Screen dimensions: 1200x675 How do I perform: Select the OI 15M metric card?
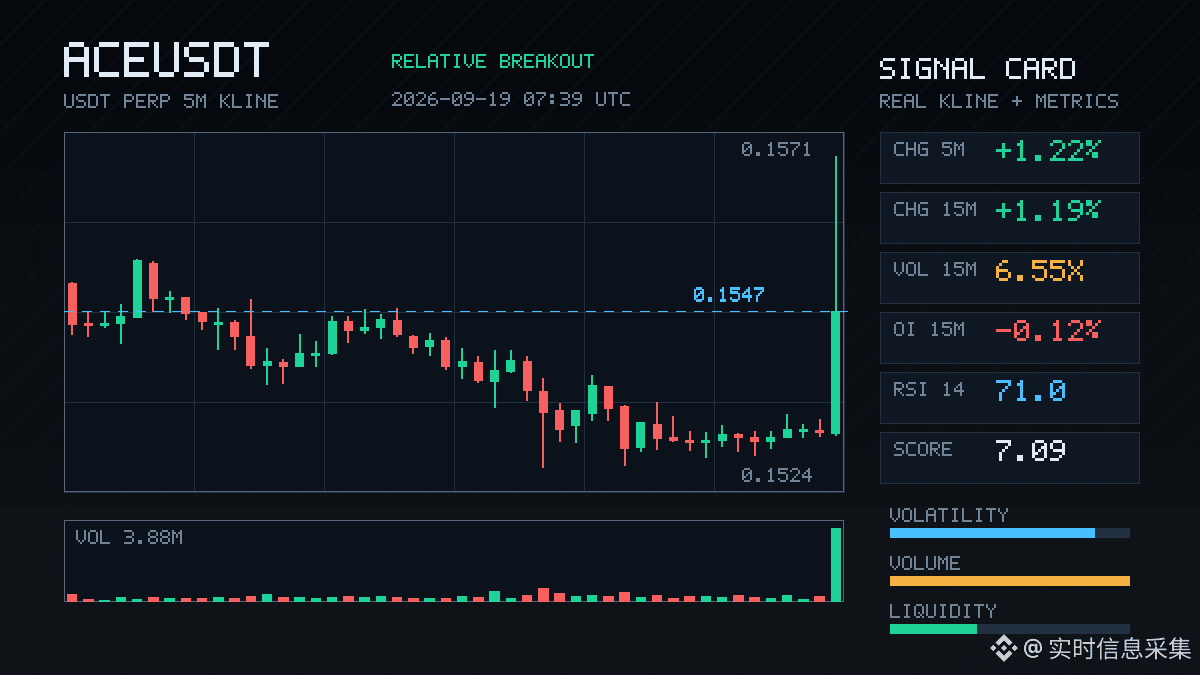1009,338
